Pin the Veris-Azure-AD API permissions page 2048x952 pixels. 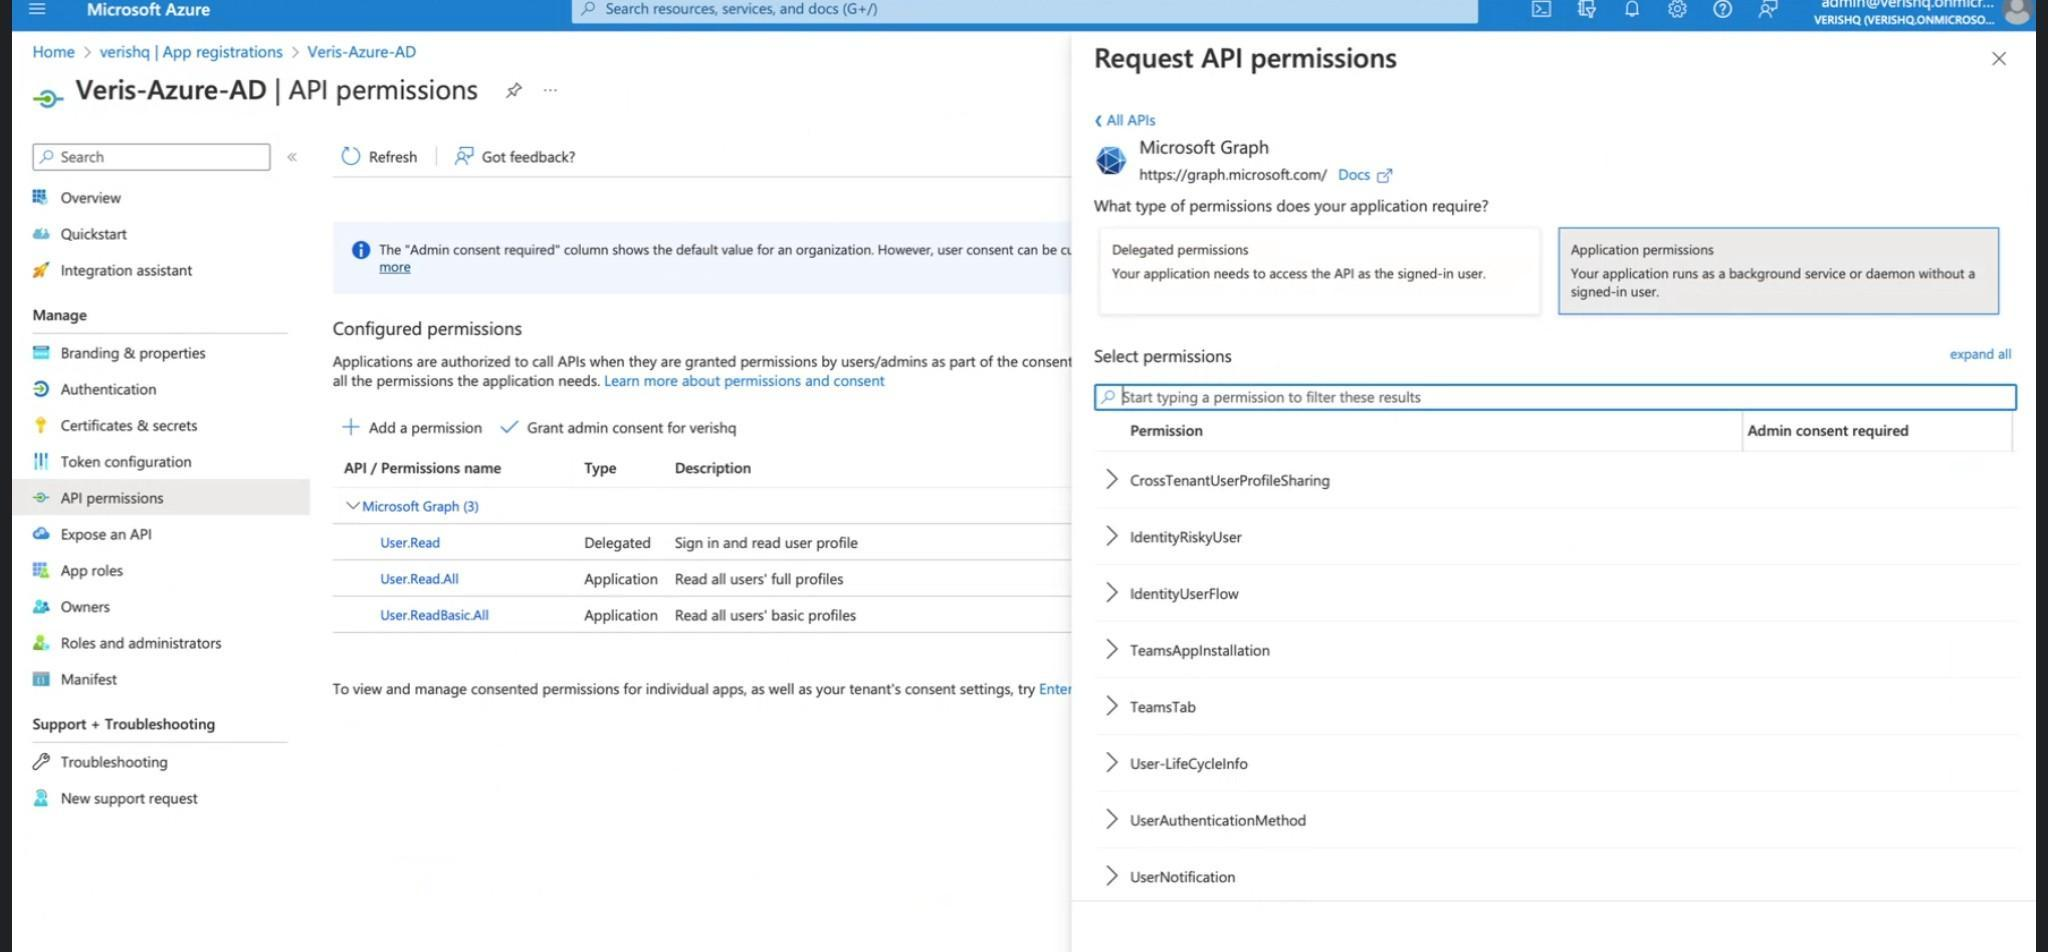pyautogui.click(x=513, y=90)
